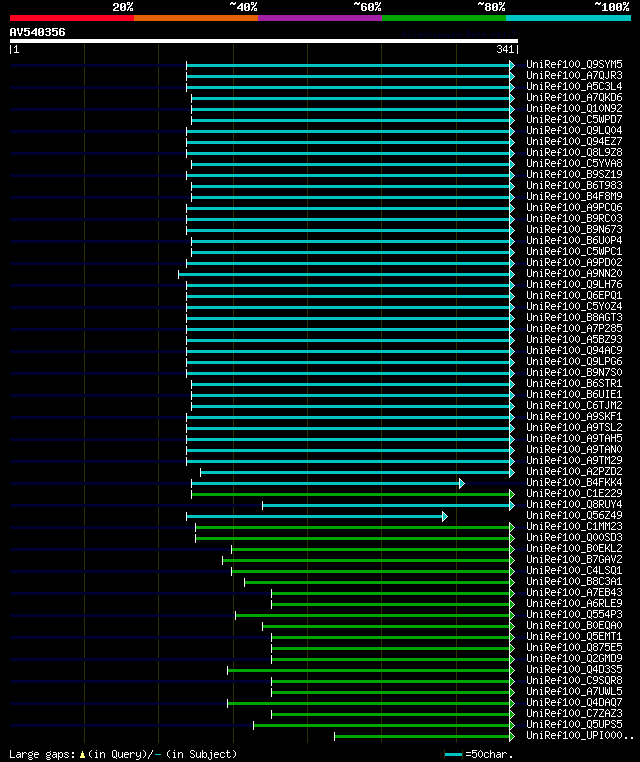Viewport: 640px width, 762px height.
Task: Open the UniRef100_A5C3L4 entry
Action: pyautogui.click(x=574, y=87)
